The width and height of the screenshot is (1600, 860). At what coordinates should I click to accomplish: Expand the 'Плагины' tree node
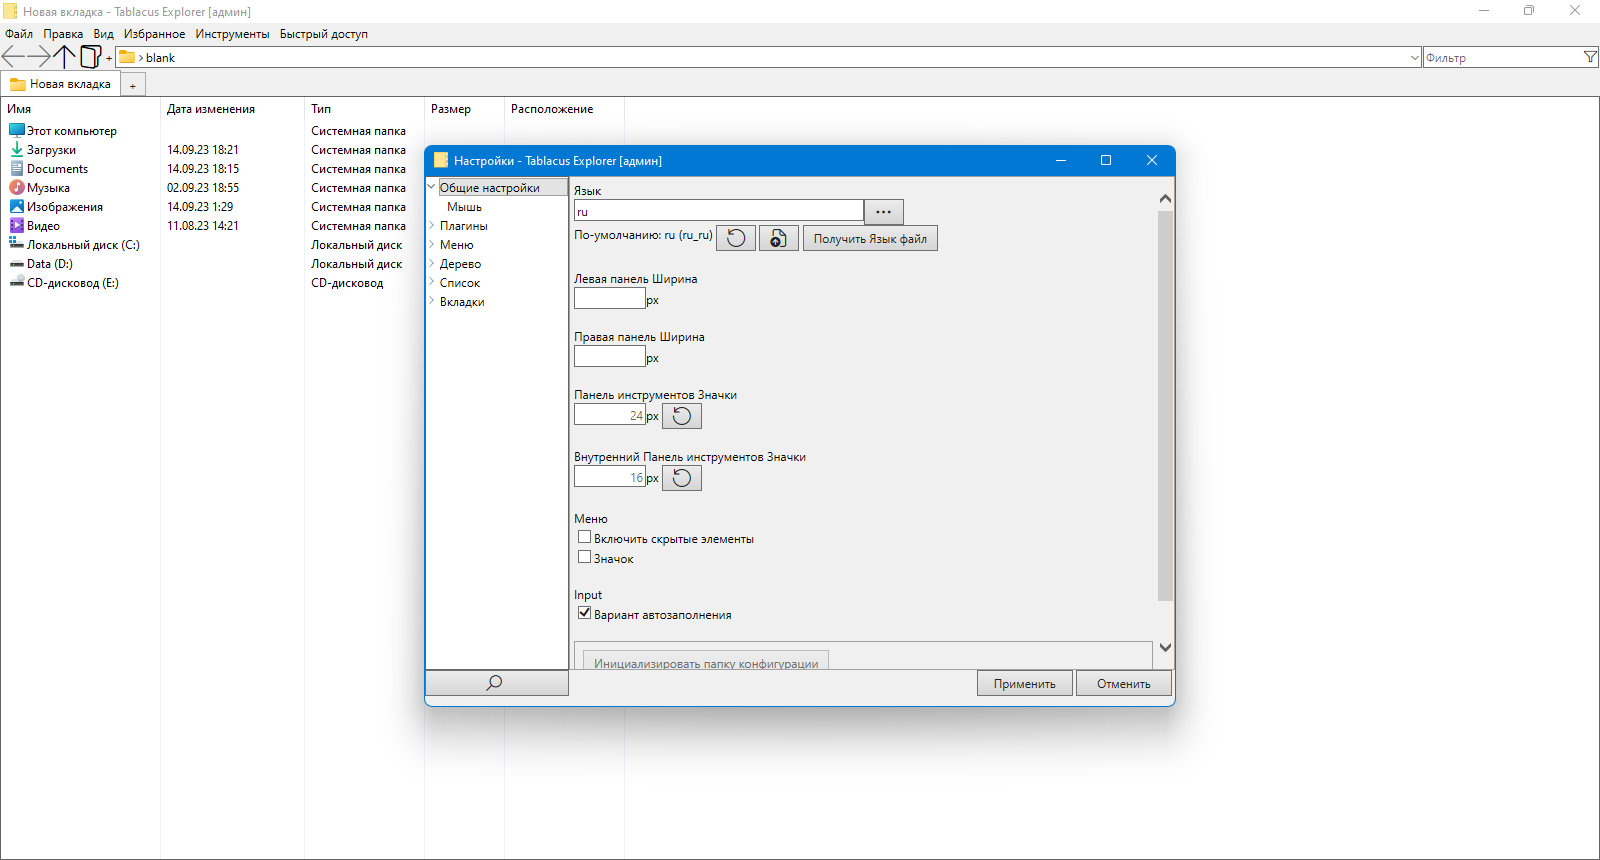pos(432,226)
